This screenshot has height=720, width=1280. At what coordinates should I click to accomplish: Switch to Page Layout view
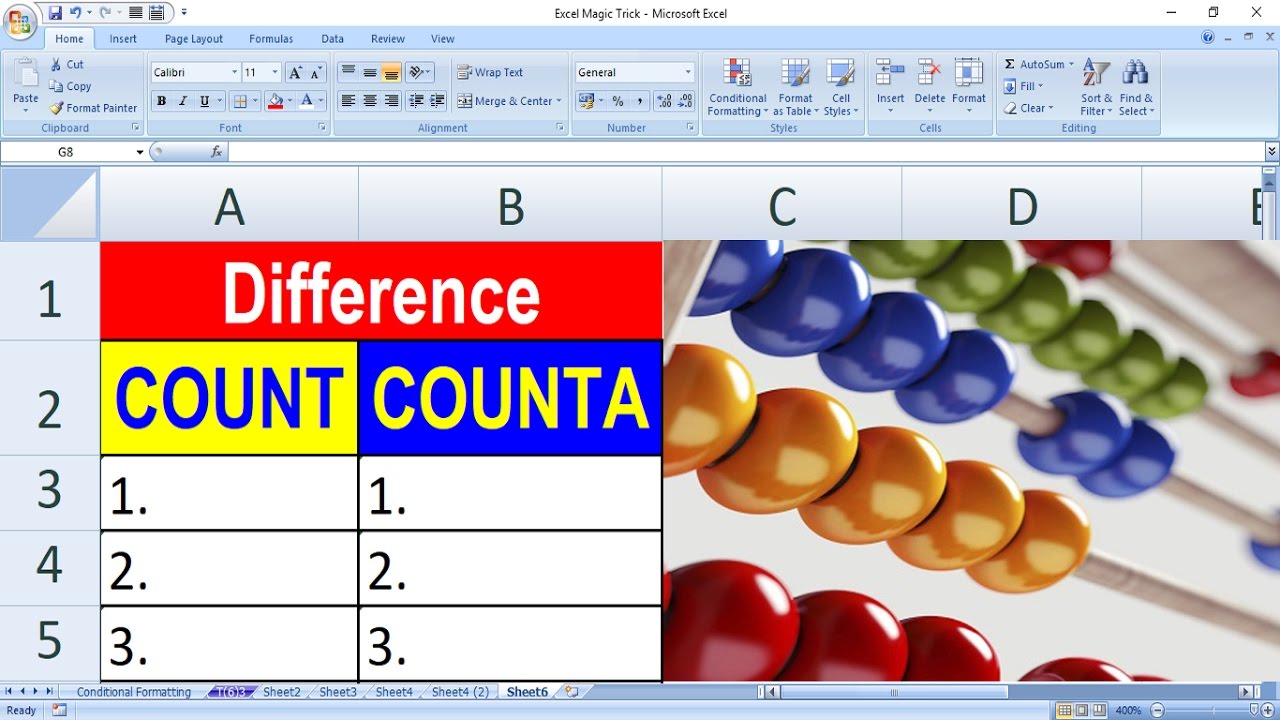(x=1081, y=710)
